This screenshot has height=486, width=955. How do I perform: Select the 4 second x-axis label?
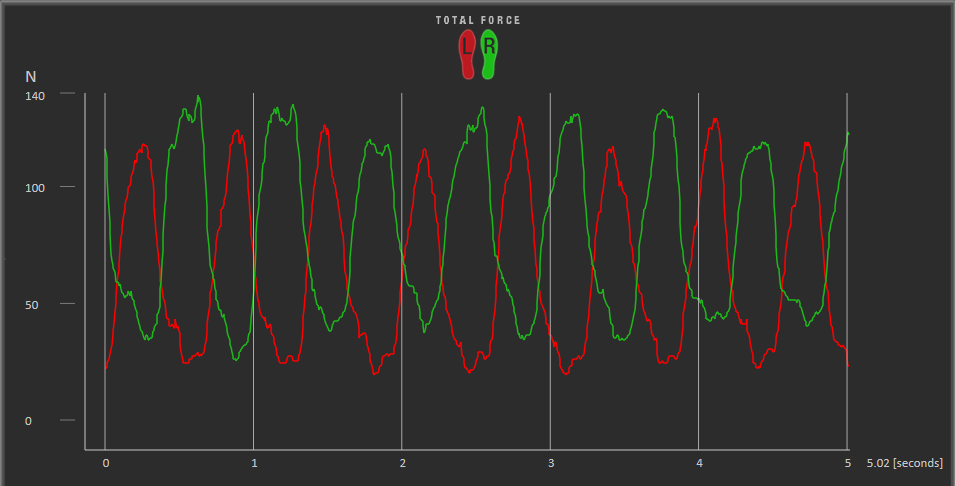pyautogui.click(x=699, y=464)
